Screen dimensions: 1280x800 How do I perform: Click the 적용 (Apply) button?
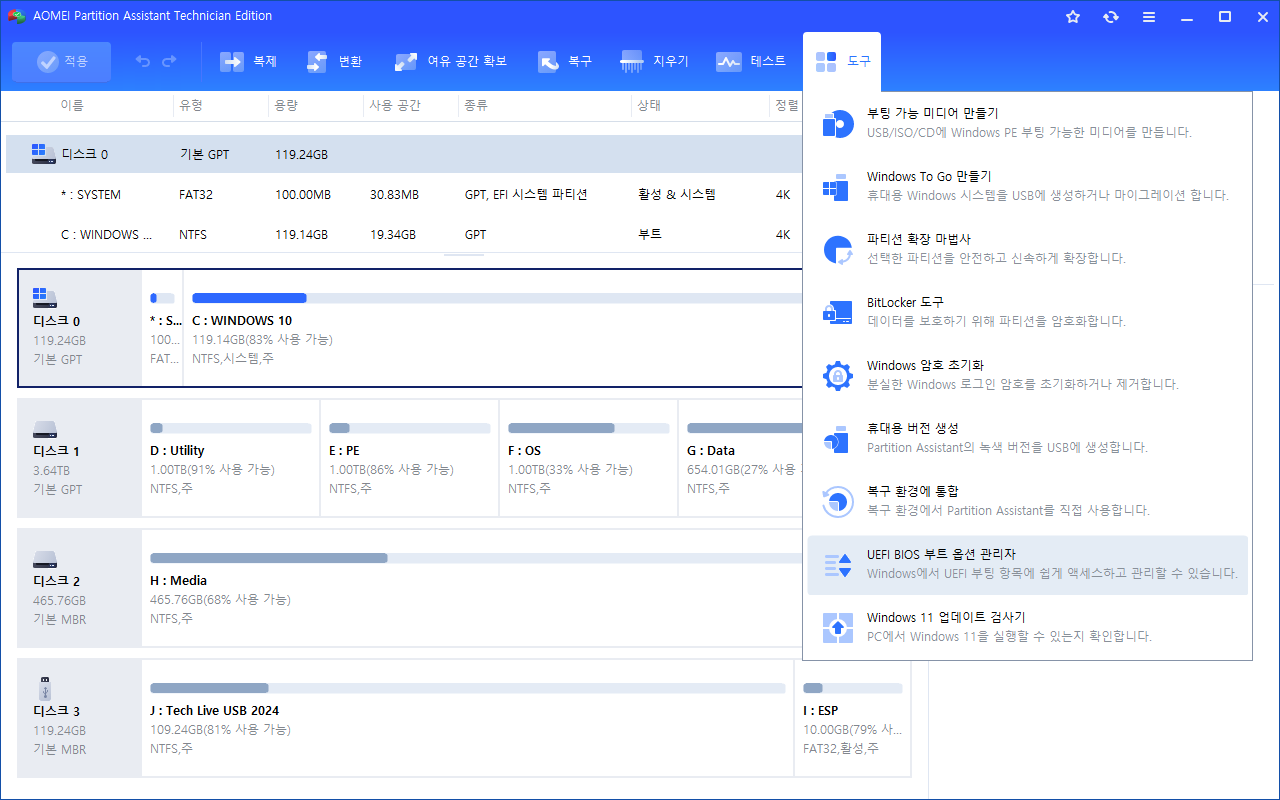click(x=62, y=62)
